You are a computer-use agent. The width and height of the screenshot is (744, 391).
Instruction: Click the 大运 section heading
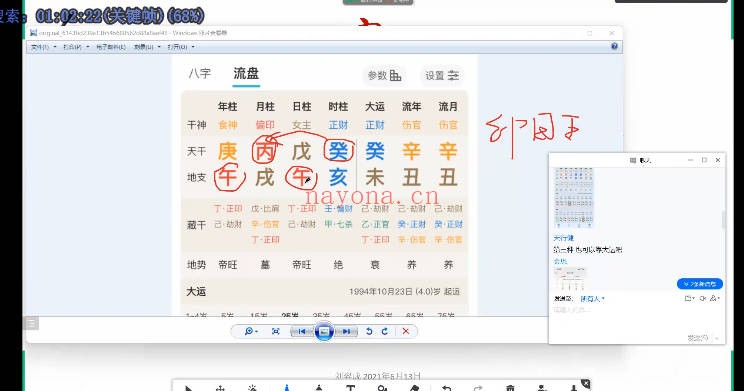click(196, 291)
